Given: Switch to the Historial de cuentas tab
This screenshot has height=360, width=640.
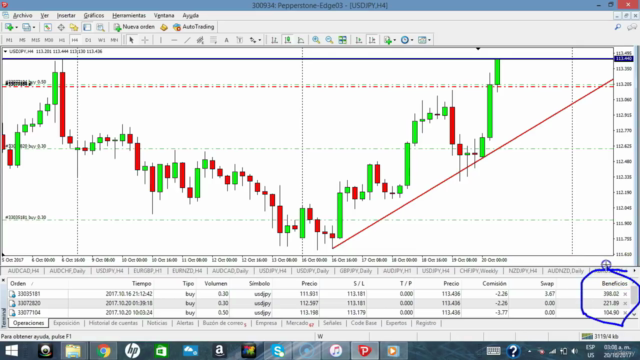Looking at the screenshot, I should click(113, 323).
